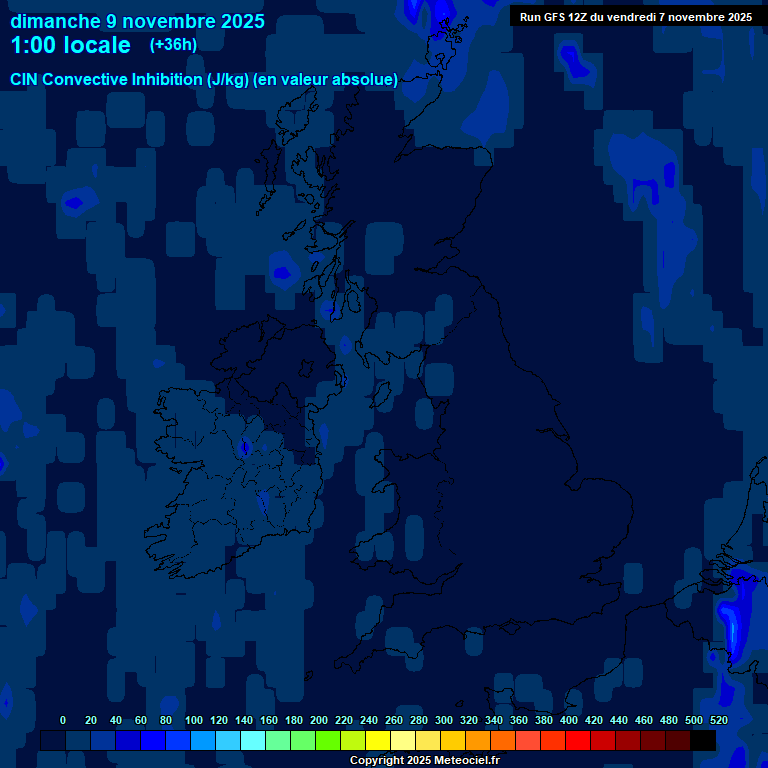Click the 1:00 locale time label

(70, 46)
